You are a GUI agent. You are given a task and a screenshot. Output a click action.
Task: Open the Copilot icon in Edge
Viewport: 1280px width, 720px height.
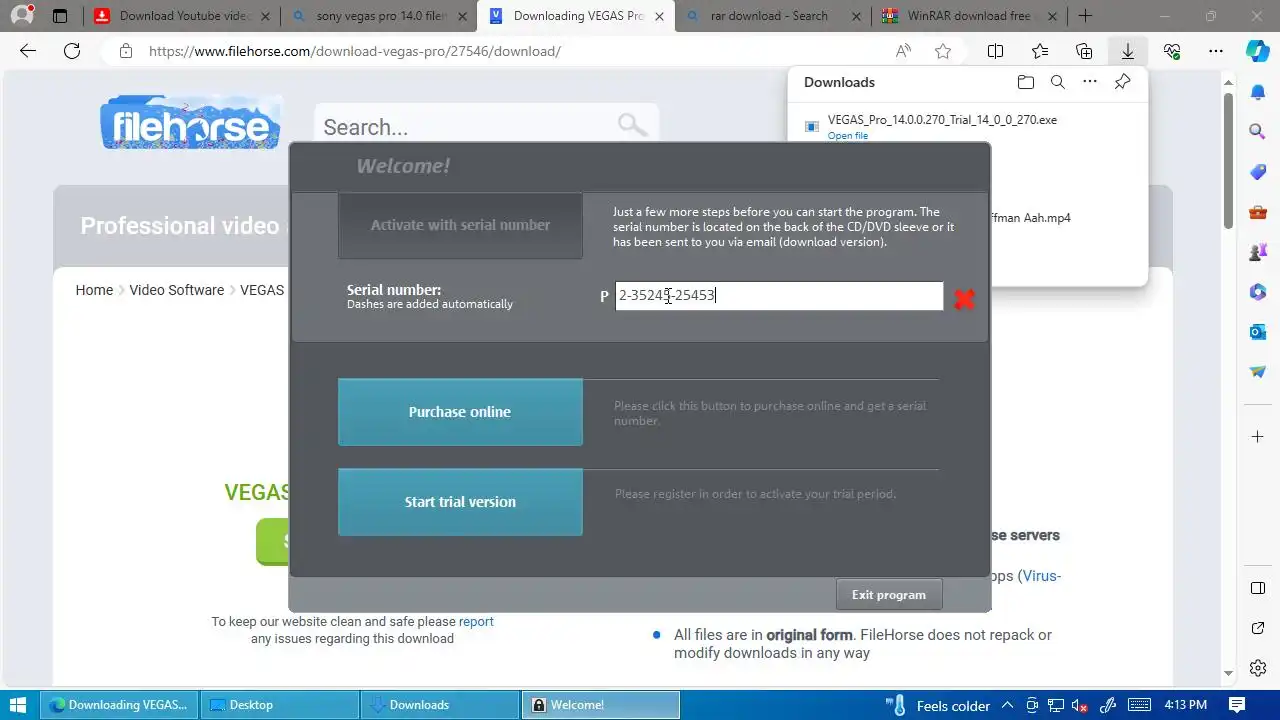pos(1258,51)
